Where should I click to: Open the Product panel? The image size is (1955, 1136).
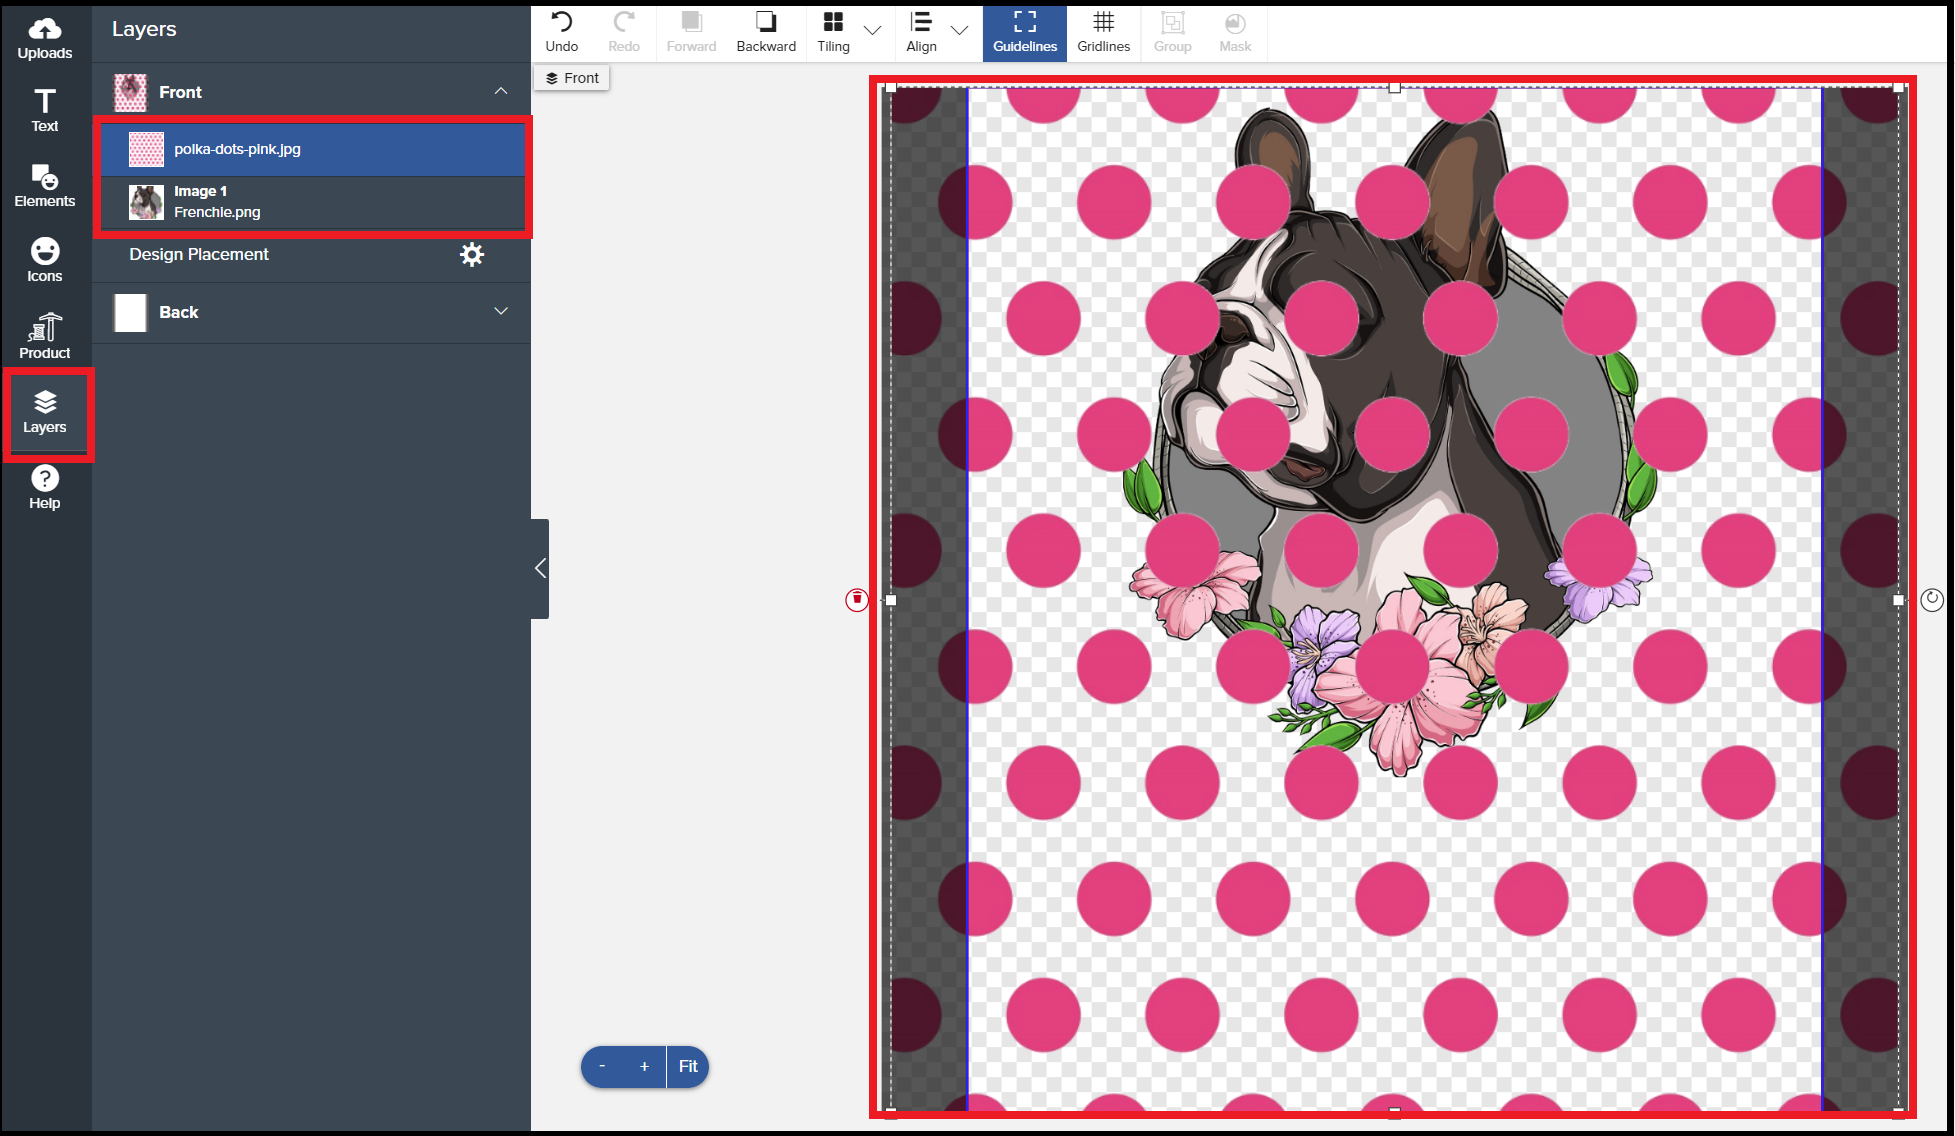tap(45, 336)
